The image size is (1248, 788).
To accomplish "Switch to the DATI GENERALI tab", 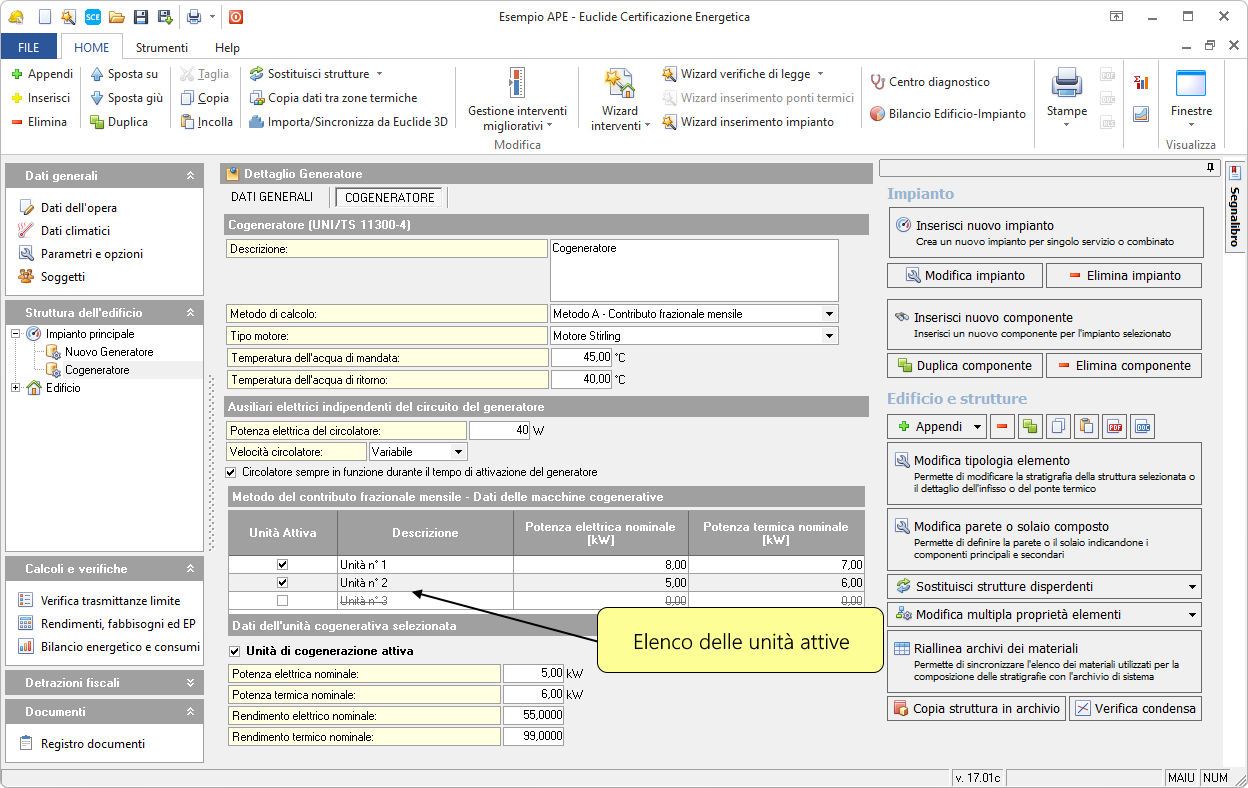I will (272, 197).
